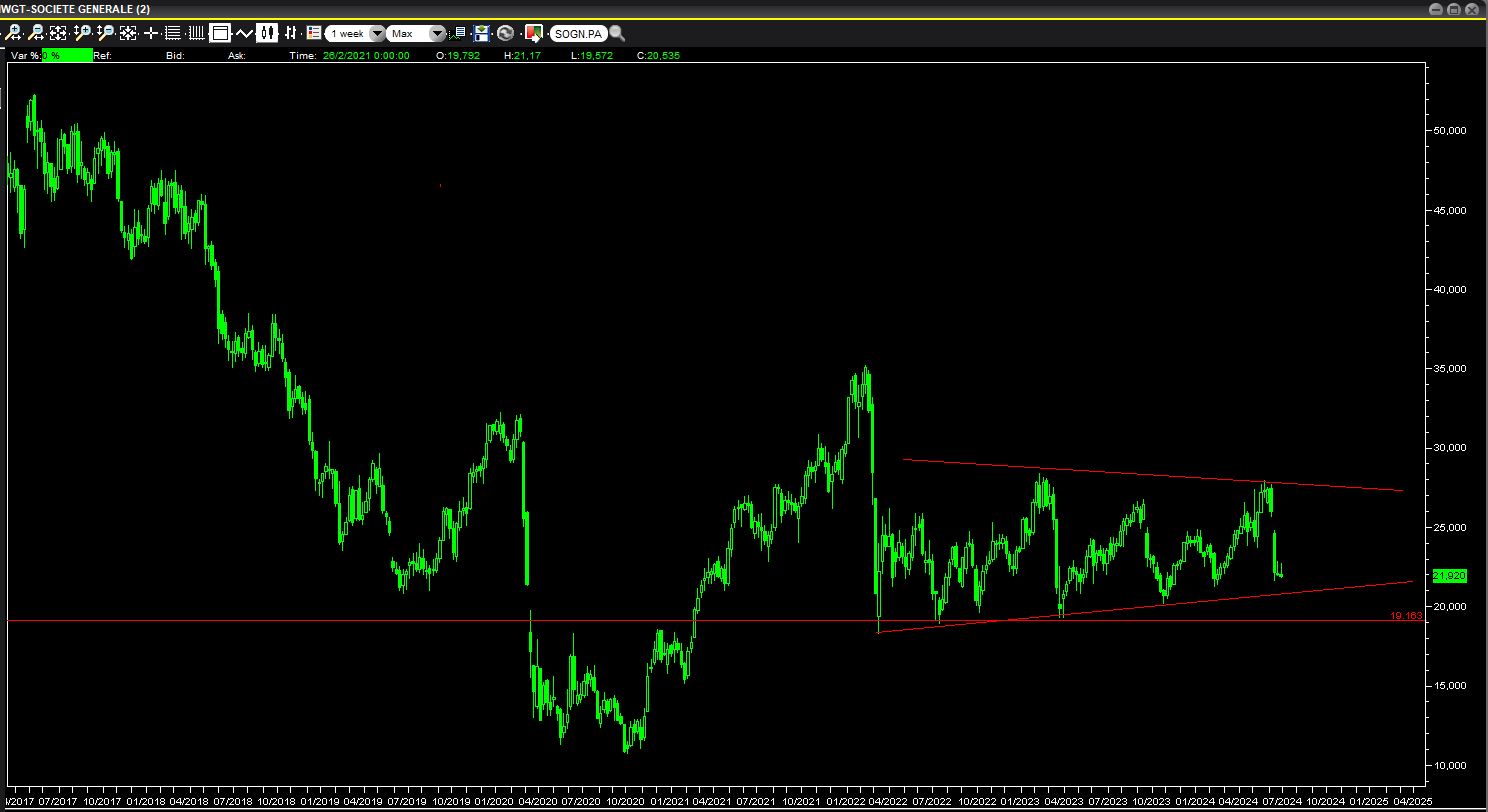Switch to candlestick chart style
1488x812 pixels.
(267, 33)
